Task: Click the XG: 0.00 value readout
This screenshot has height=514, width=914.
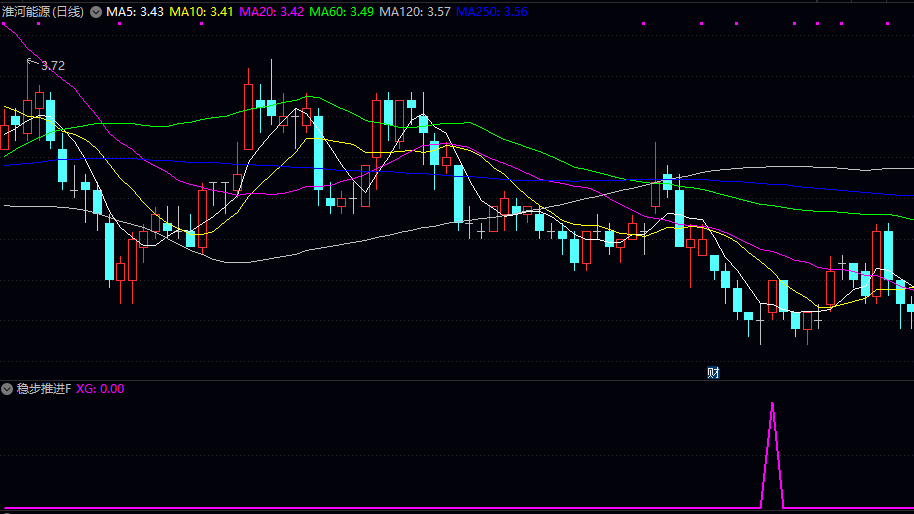Action: (x=100, y=389)
